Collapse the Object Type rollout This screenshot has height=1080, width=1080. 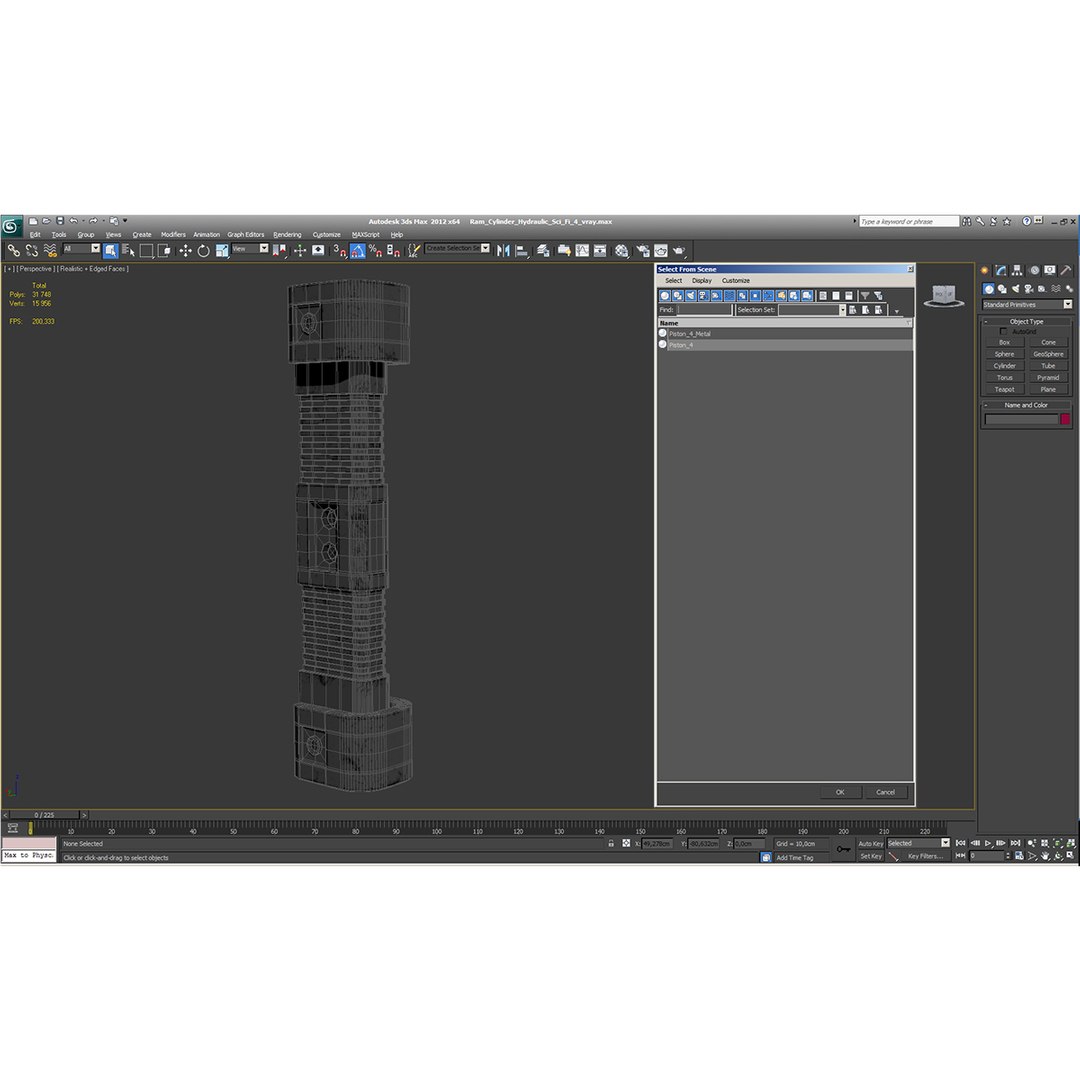[1026, 322]
